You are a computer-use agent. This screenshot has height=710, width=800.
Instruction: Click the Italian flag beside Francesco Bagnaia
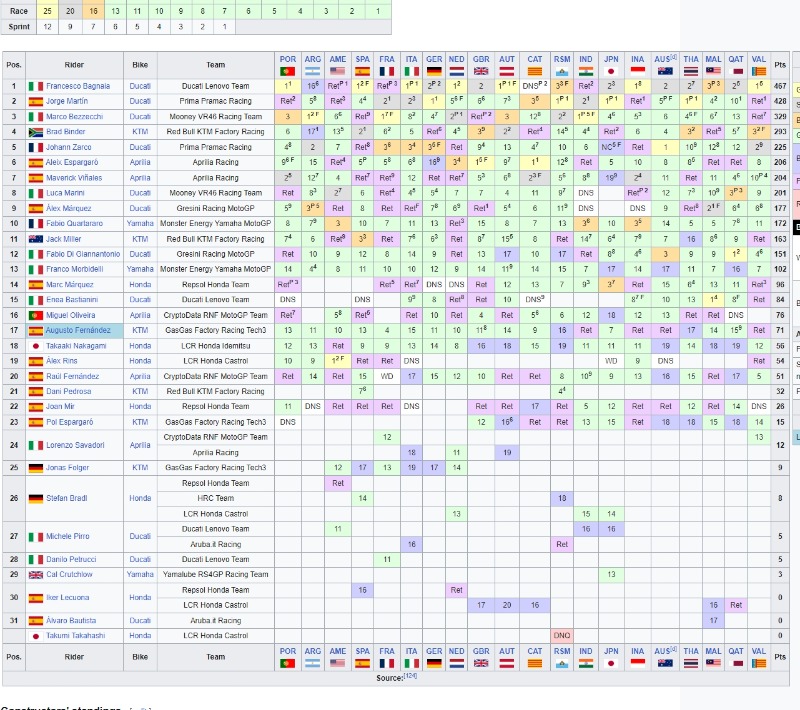tap(36, 86)
